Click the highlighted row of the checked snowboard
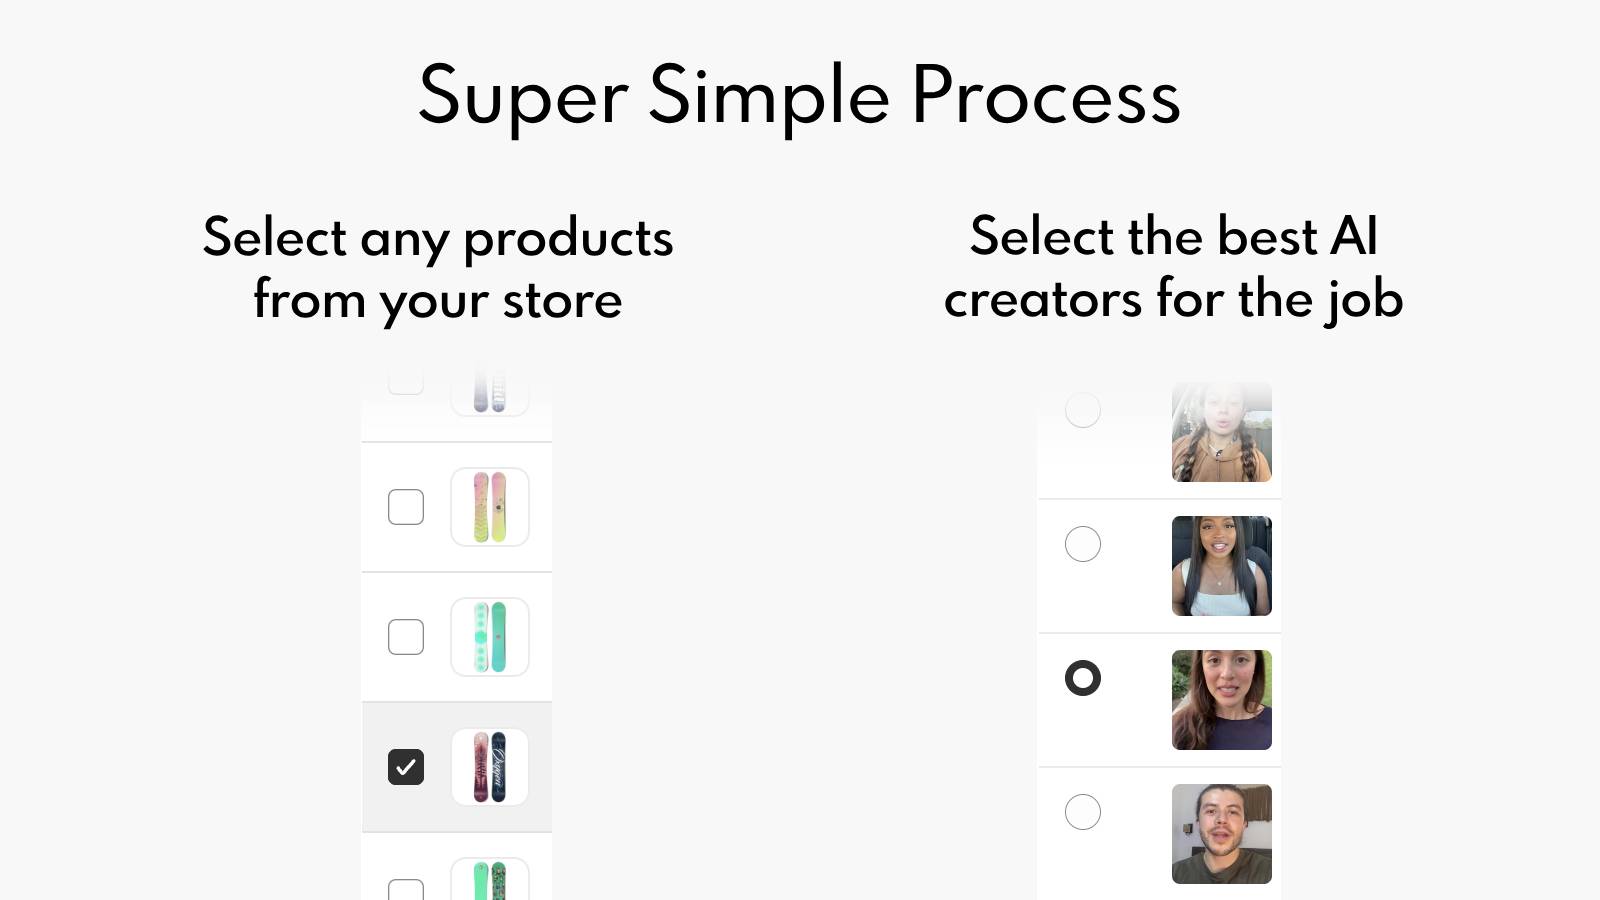 click(x=457, y=767)
